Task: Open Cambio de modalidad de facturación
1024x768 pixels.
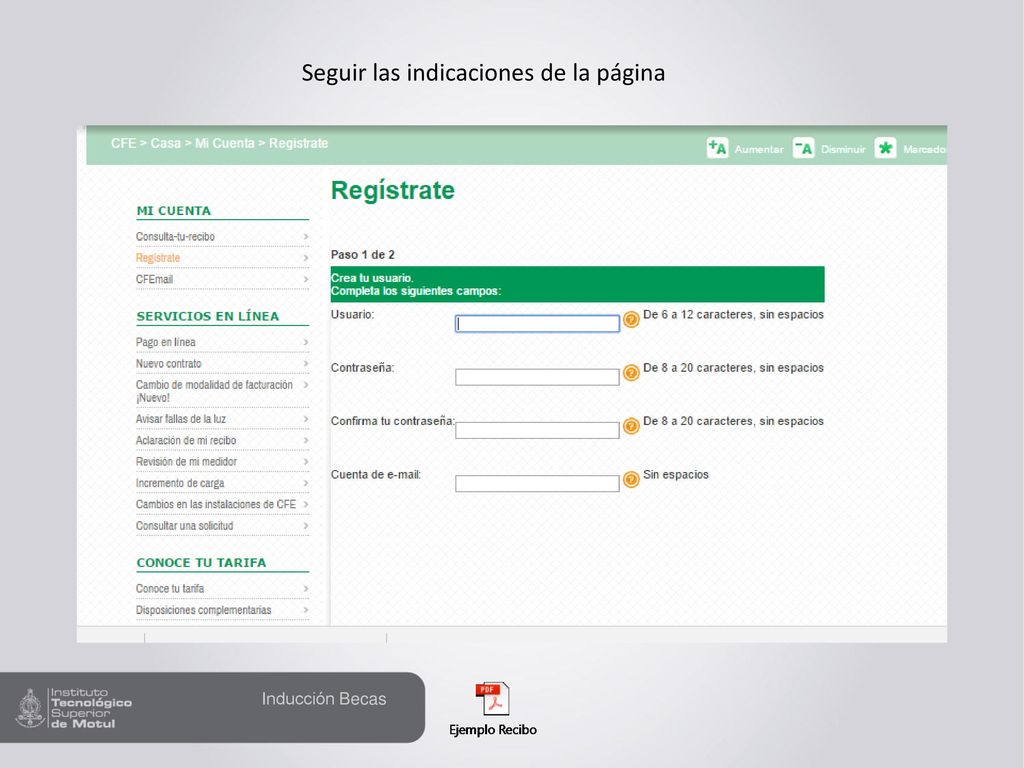Action: [214, 391]
